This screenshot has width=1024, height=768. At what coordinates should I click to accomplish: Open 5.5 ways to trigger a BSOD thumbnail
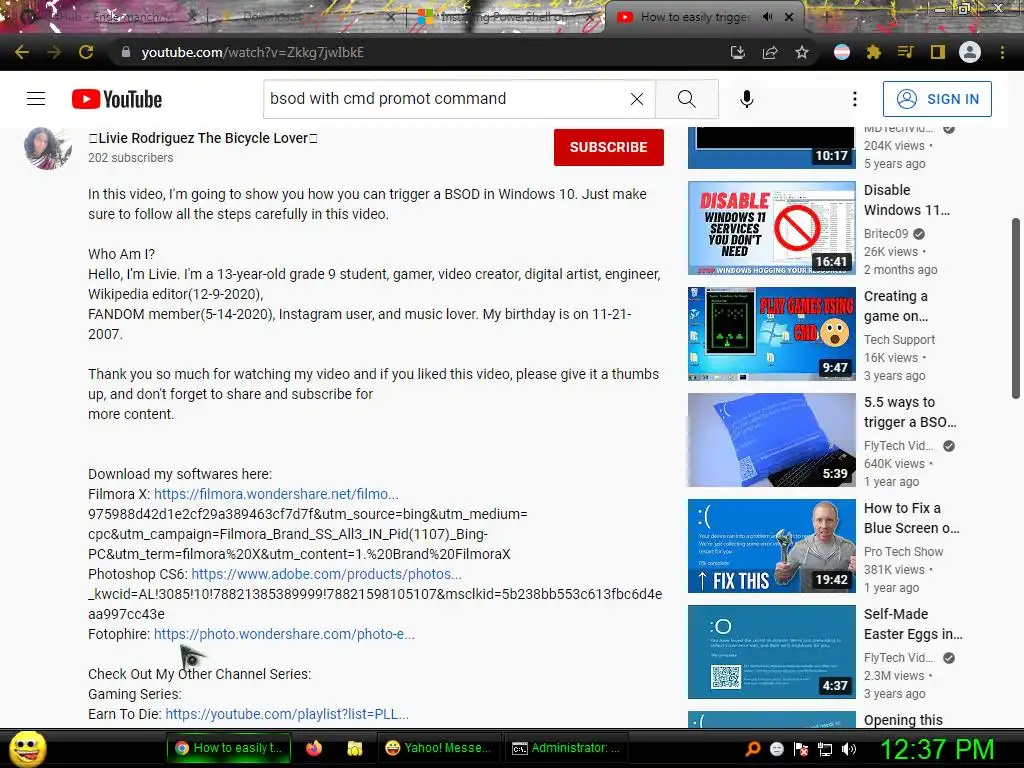772,440
